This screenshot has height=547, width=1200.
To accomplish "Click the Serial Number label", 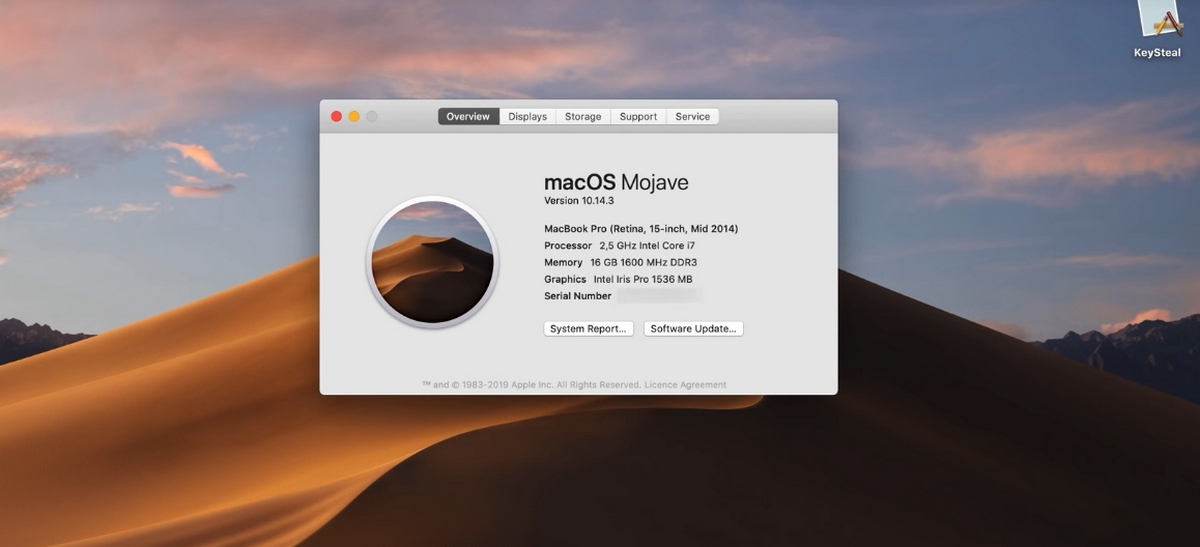I will [578, 297].
